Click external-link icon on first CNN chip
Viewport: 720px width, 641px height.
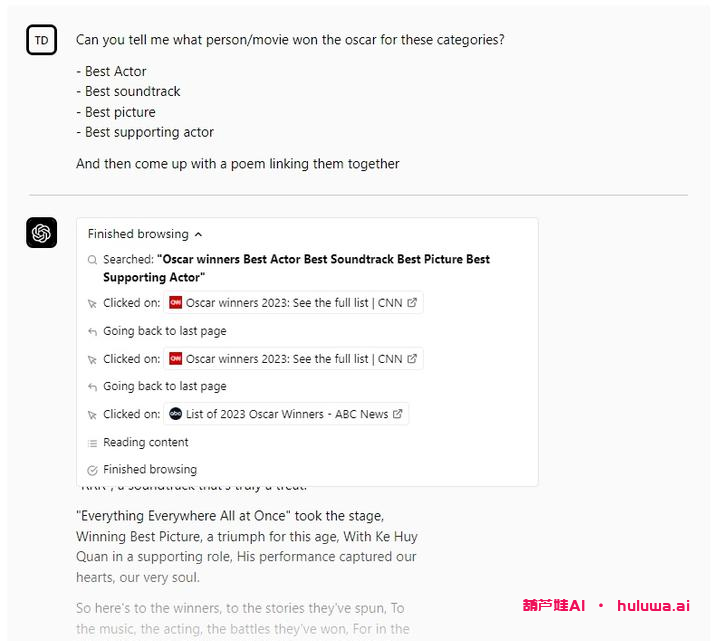pyautogui.click(x=411, y=303)
